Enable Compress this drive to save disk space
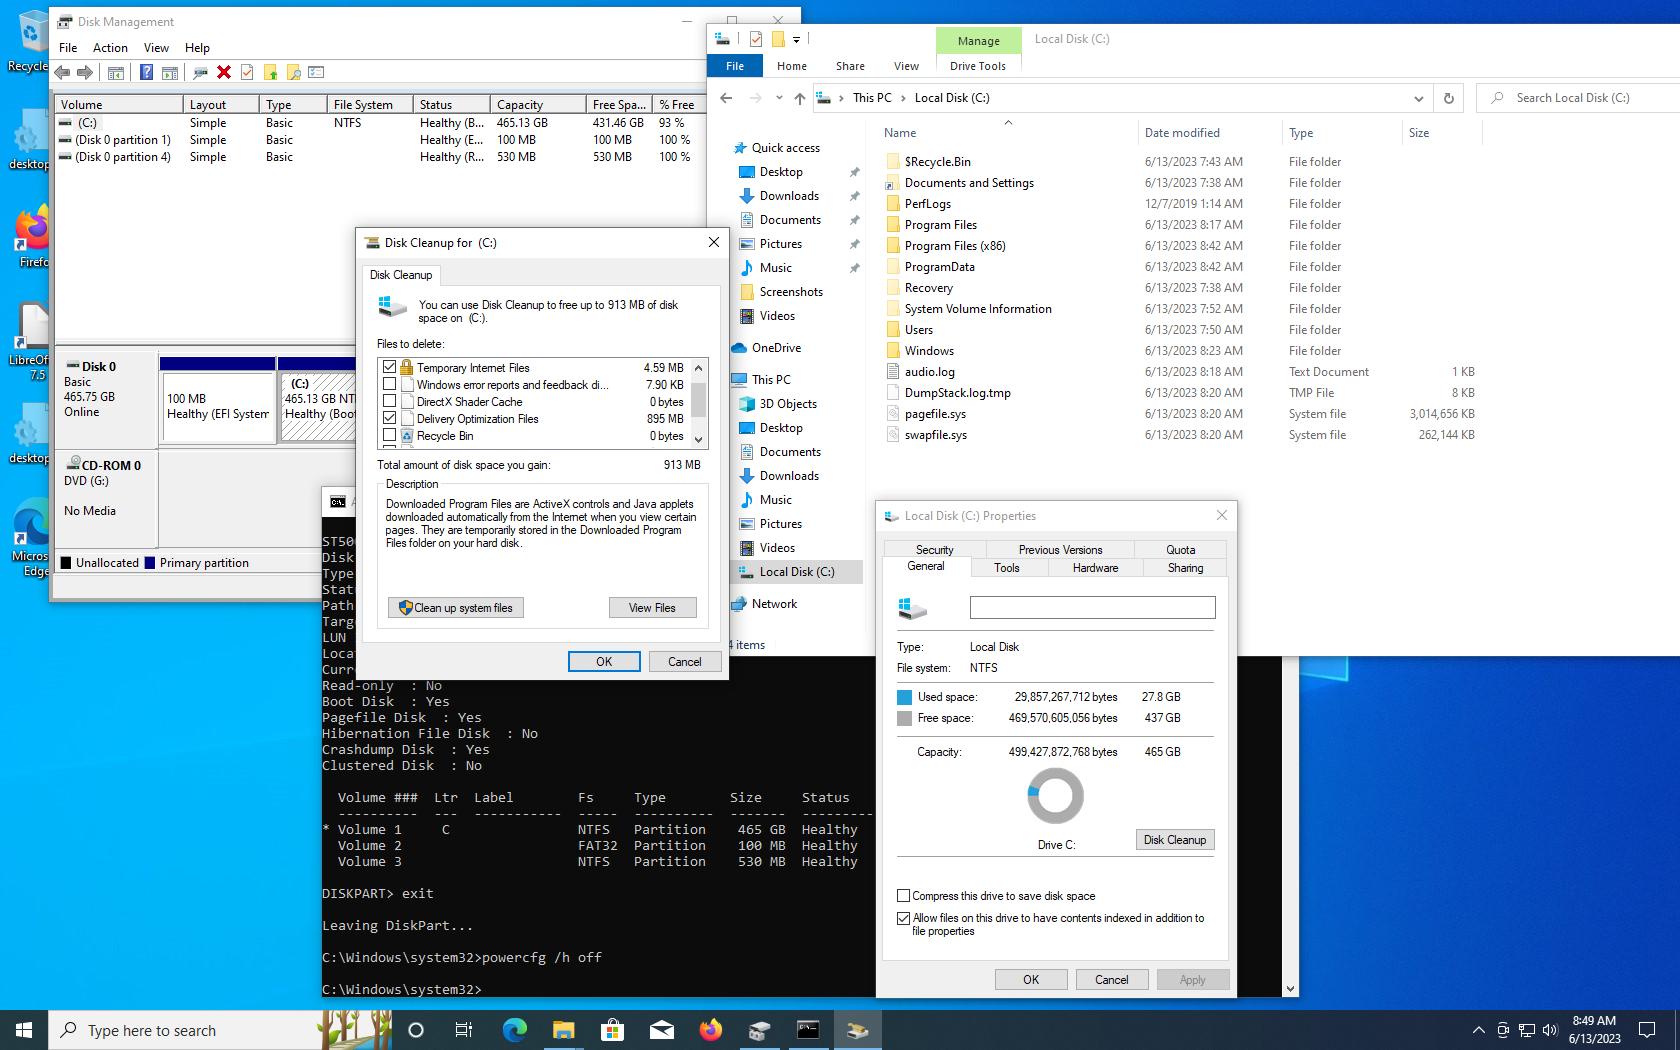 pyautogui.click(x=904, y=896)
